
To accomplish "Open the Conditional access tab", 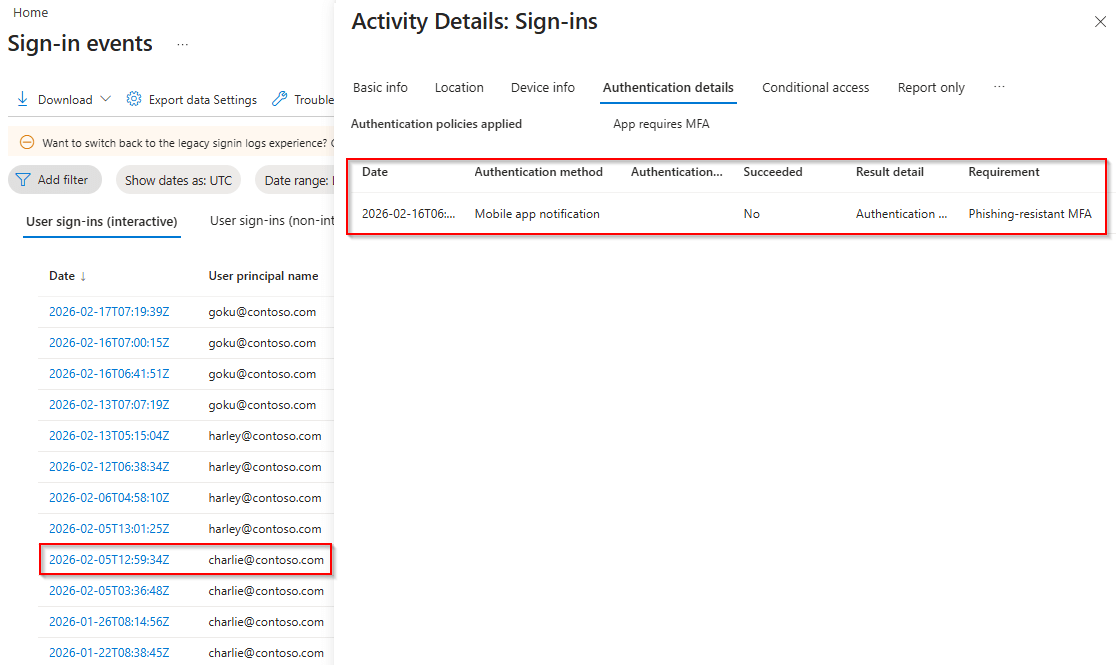I will (x=815, y=87).
